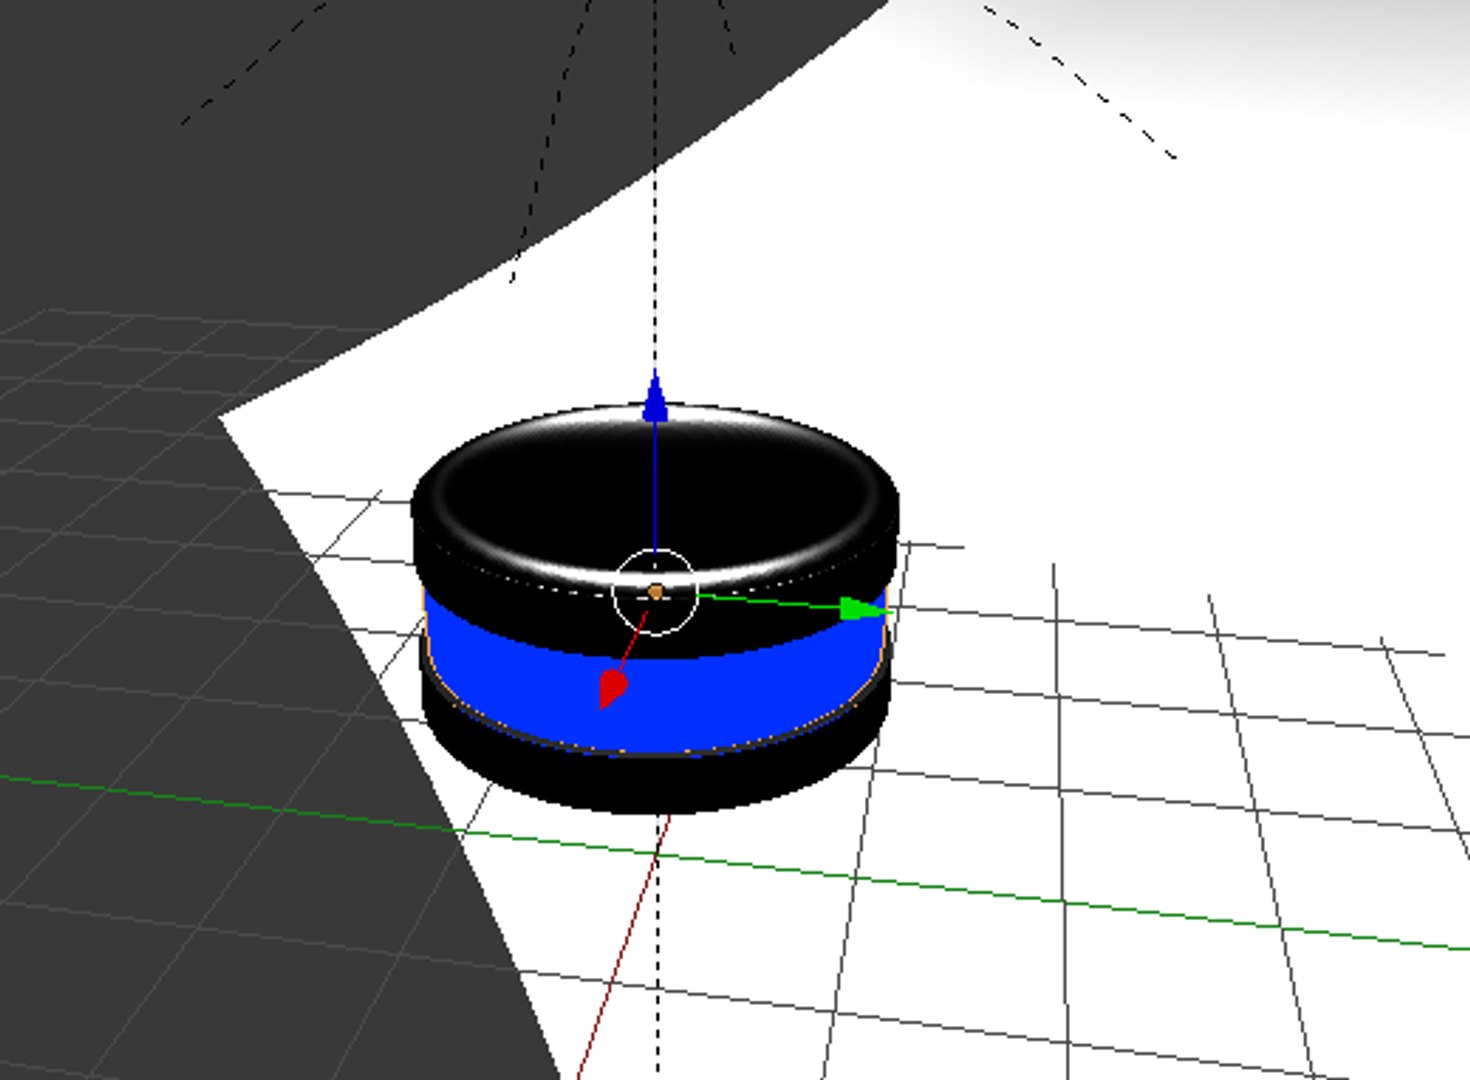
Task: Click the red X-axis gizmo handle
Action: point(612,688)
